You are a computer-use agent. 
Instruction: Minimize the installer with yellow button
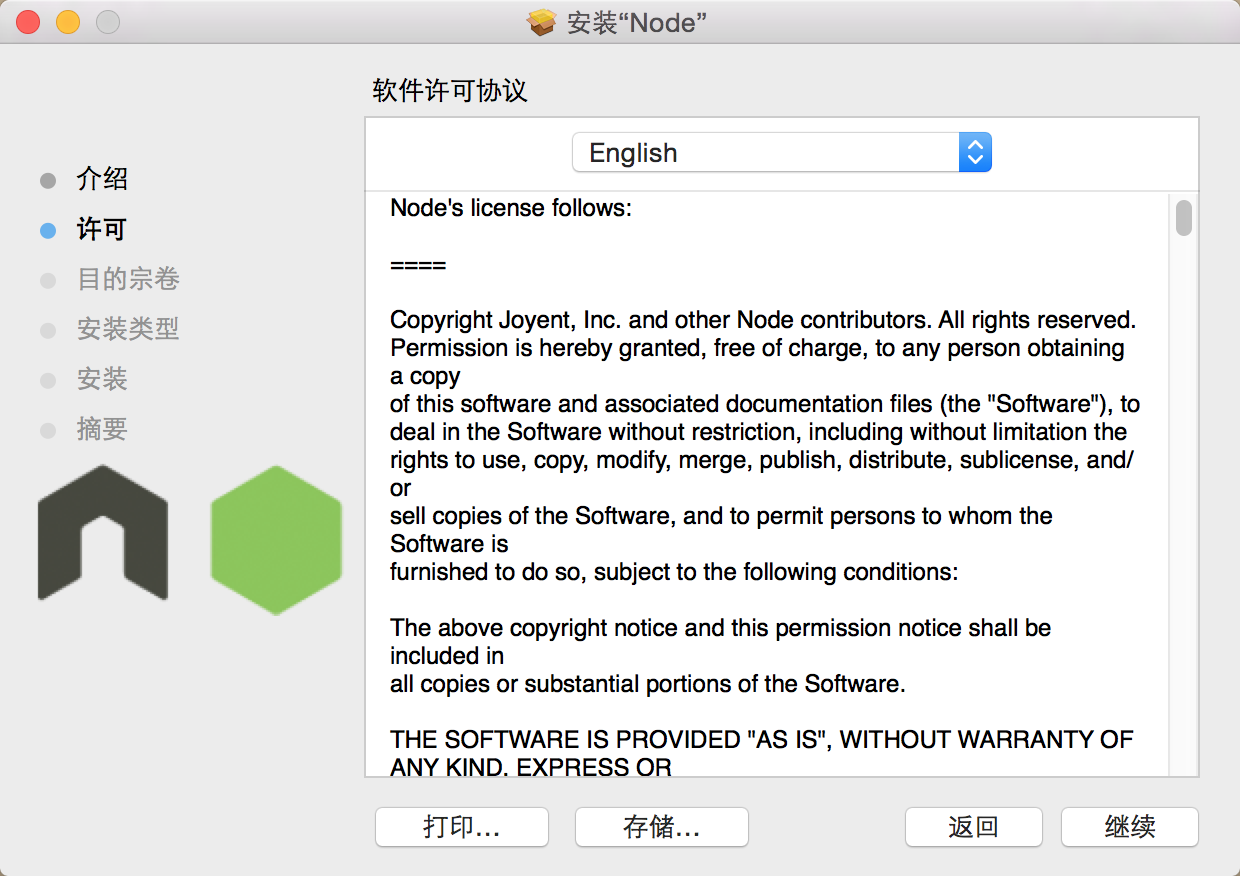[x=68, y=22]
